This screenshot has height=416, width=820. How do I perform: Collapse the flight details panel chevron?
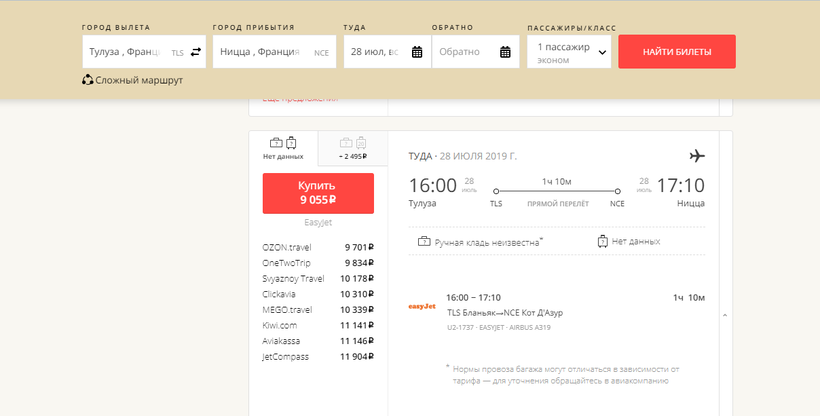click(724, 316)
